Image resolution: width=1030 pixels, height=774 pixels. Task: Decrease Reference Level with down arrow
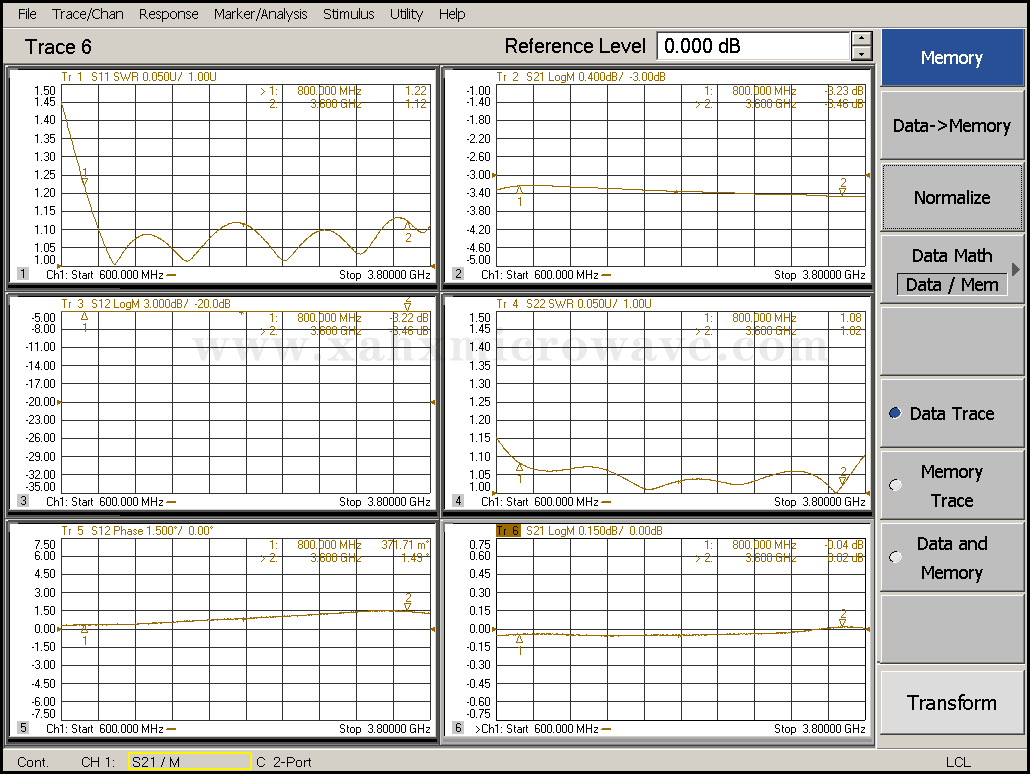[x=861, y=54]
